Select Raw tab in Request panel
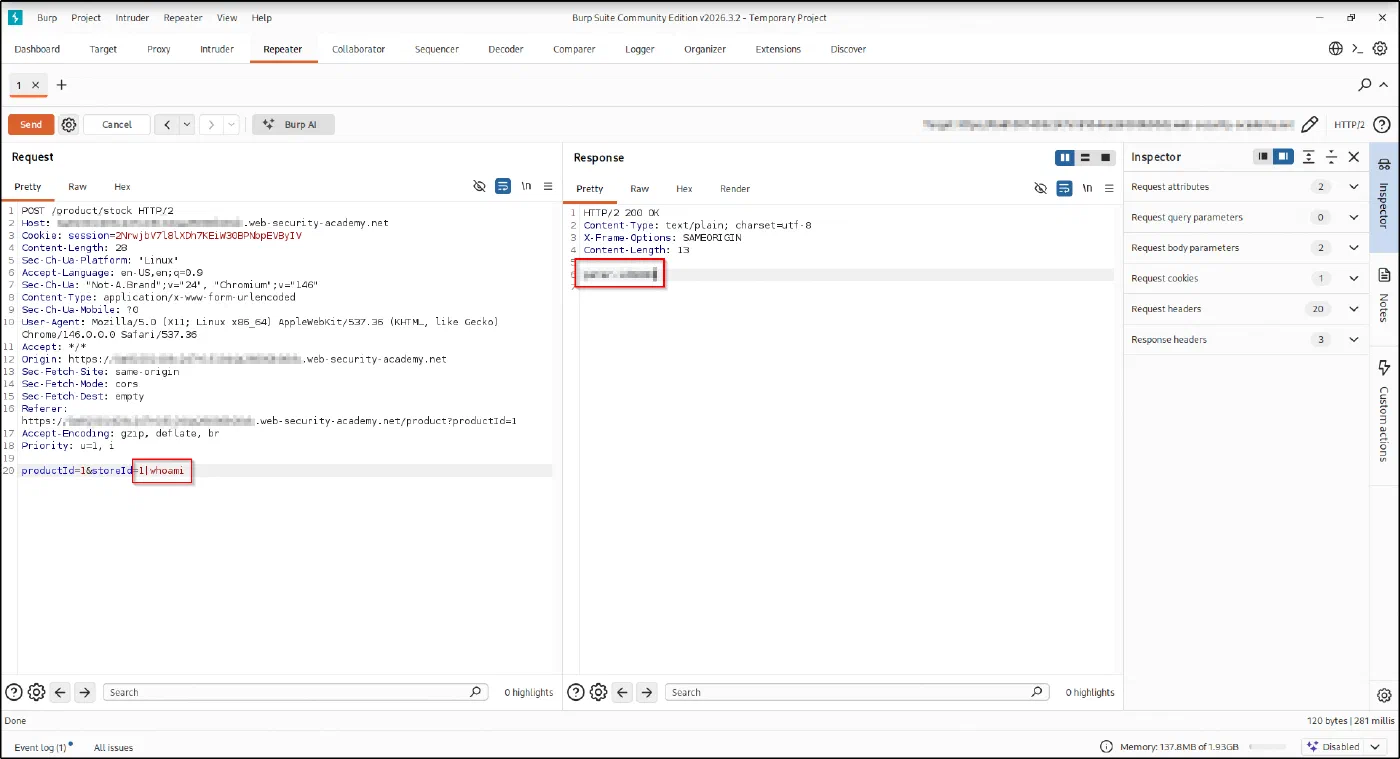Screen dimensions: 1400x759 [x=77, y=187]
